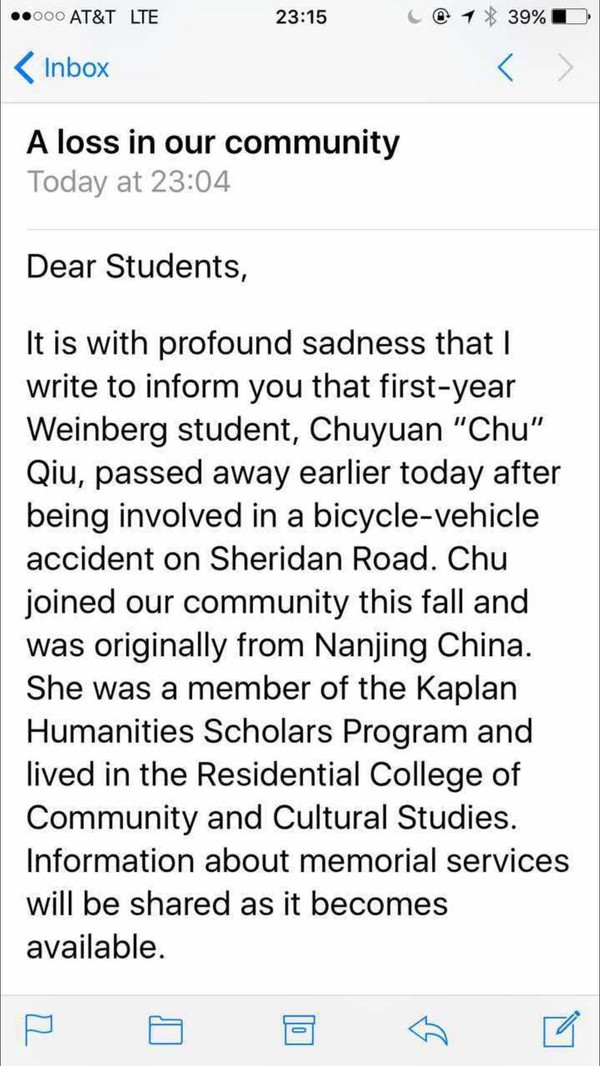Return to Inbox via back button
This screenshot has width=600, height=1066.
coord(62,68)
